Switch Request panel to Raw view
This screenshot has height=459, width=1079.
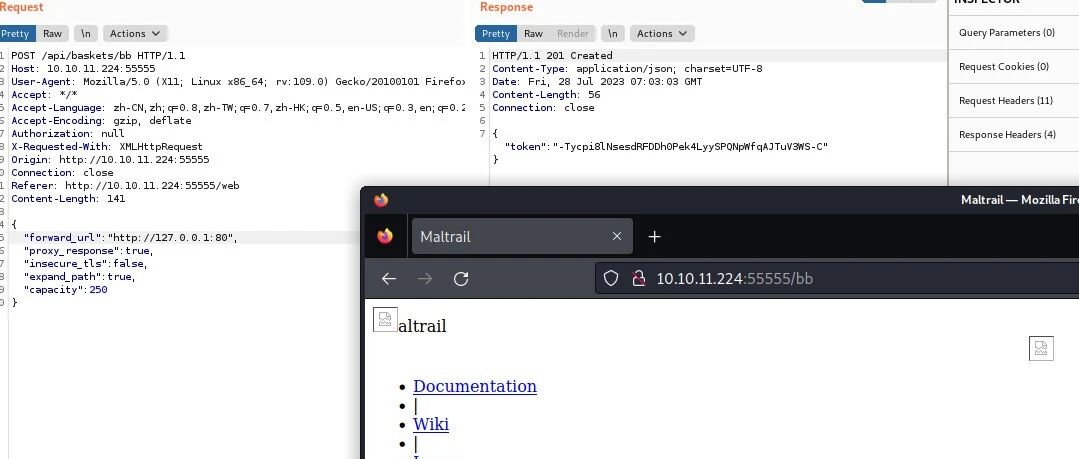click(x=52, y=33)
